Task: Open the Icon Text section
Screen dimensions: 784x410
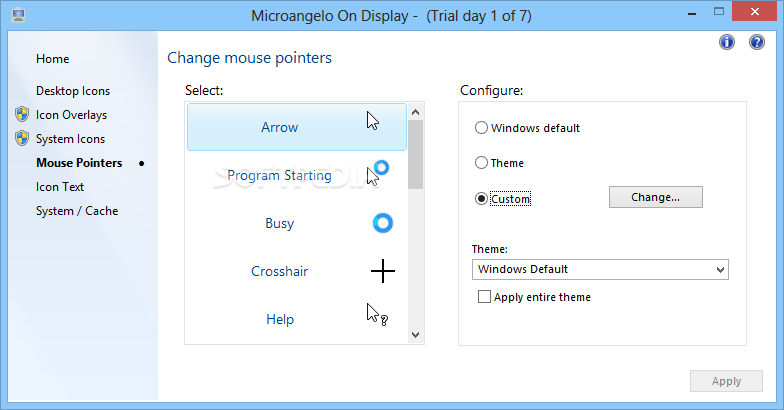Action: coord(60,187)
